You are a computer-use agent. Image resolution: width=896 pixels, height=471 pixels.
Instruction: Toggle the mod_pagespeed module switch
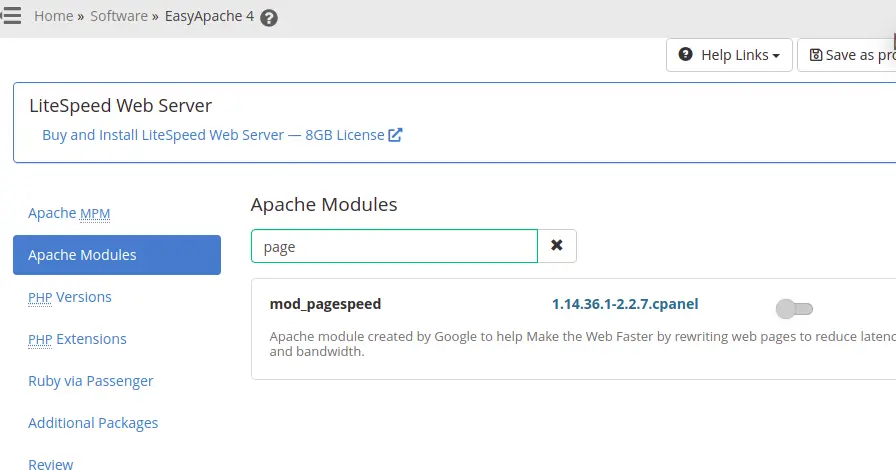coord(794,309)
